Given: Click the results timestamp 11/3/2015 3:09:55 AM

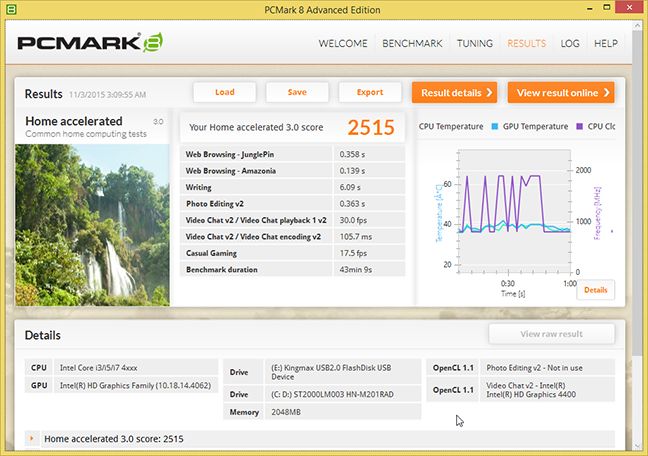Looking at the screenshot, I should coord(107,95).
